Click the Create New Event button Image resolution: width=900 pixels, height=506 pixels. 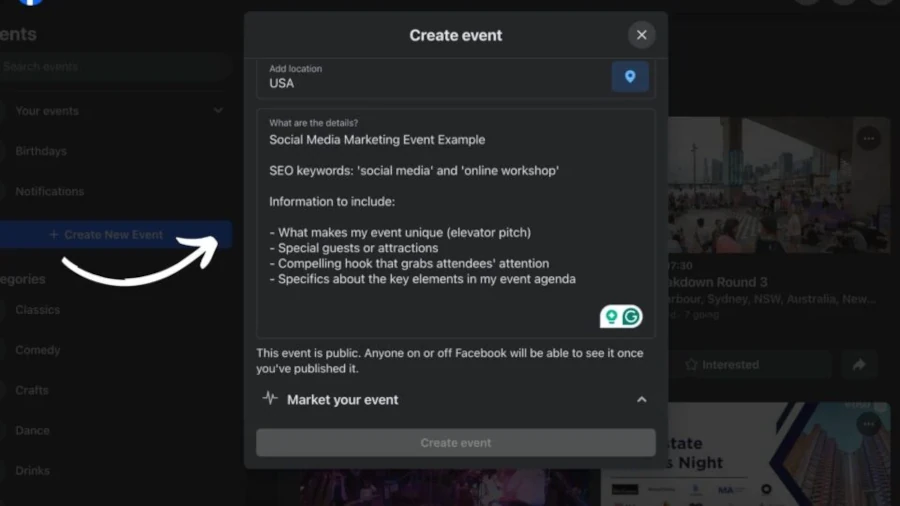[114, 235]
